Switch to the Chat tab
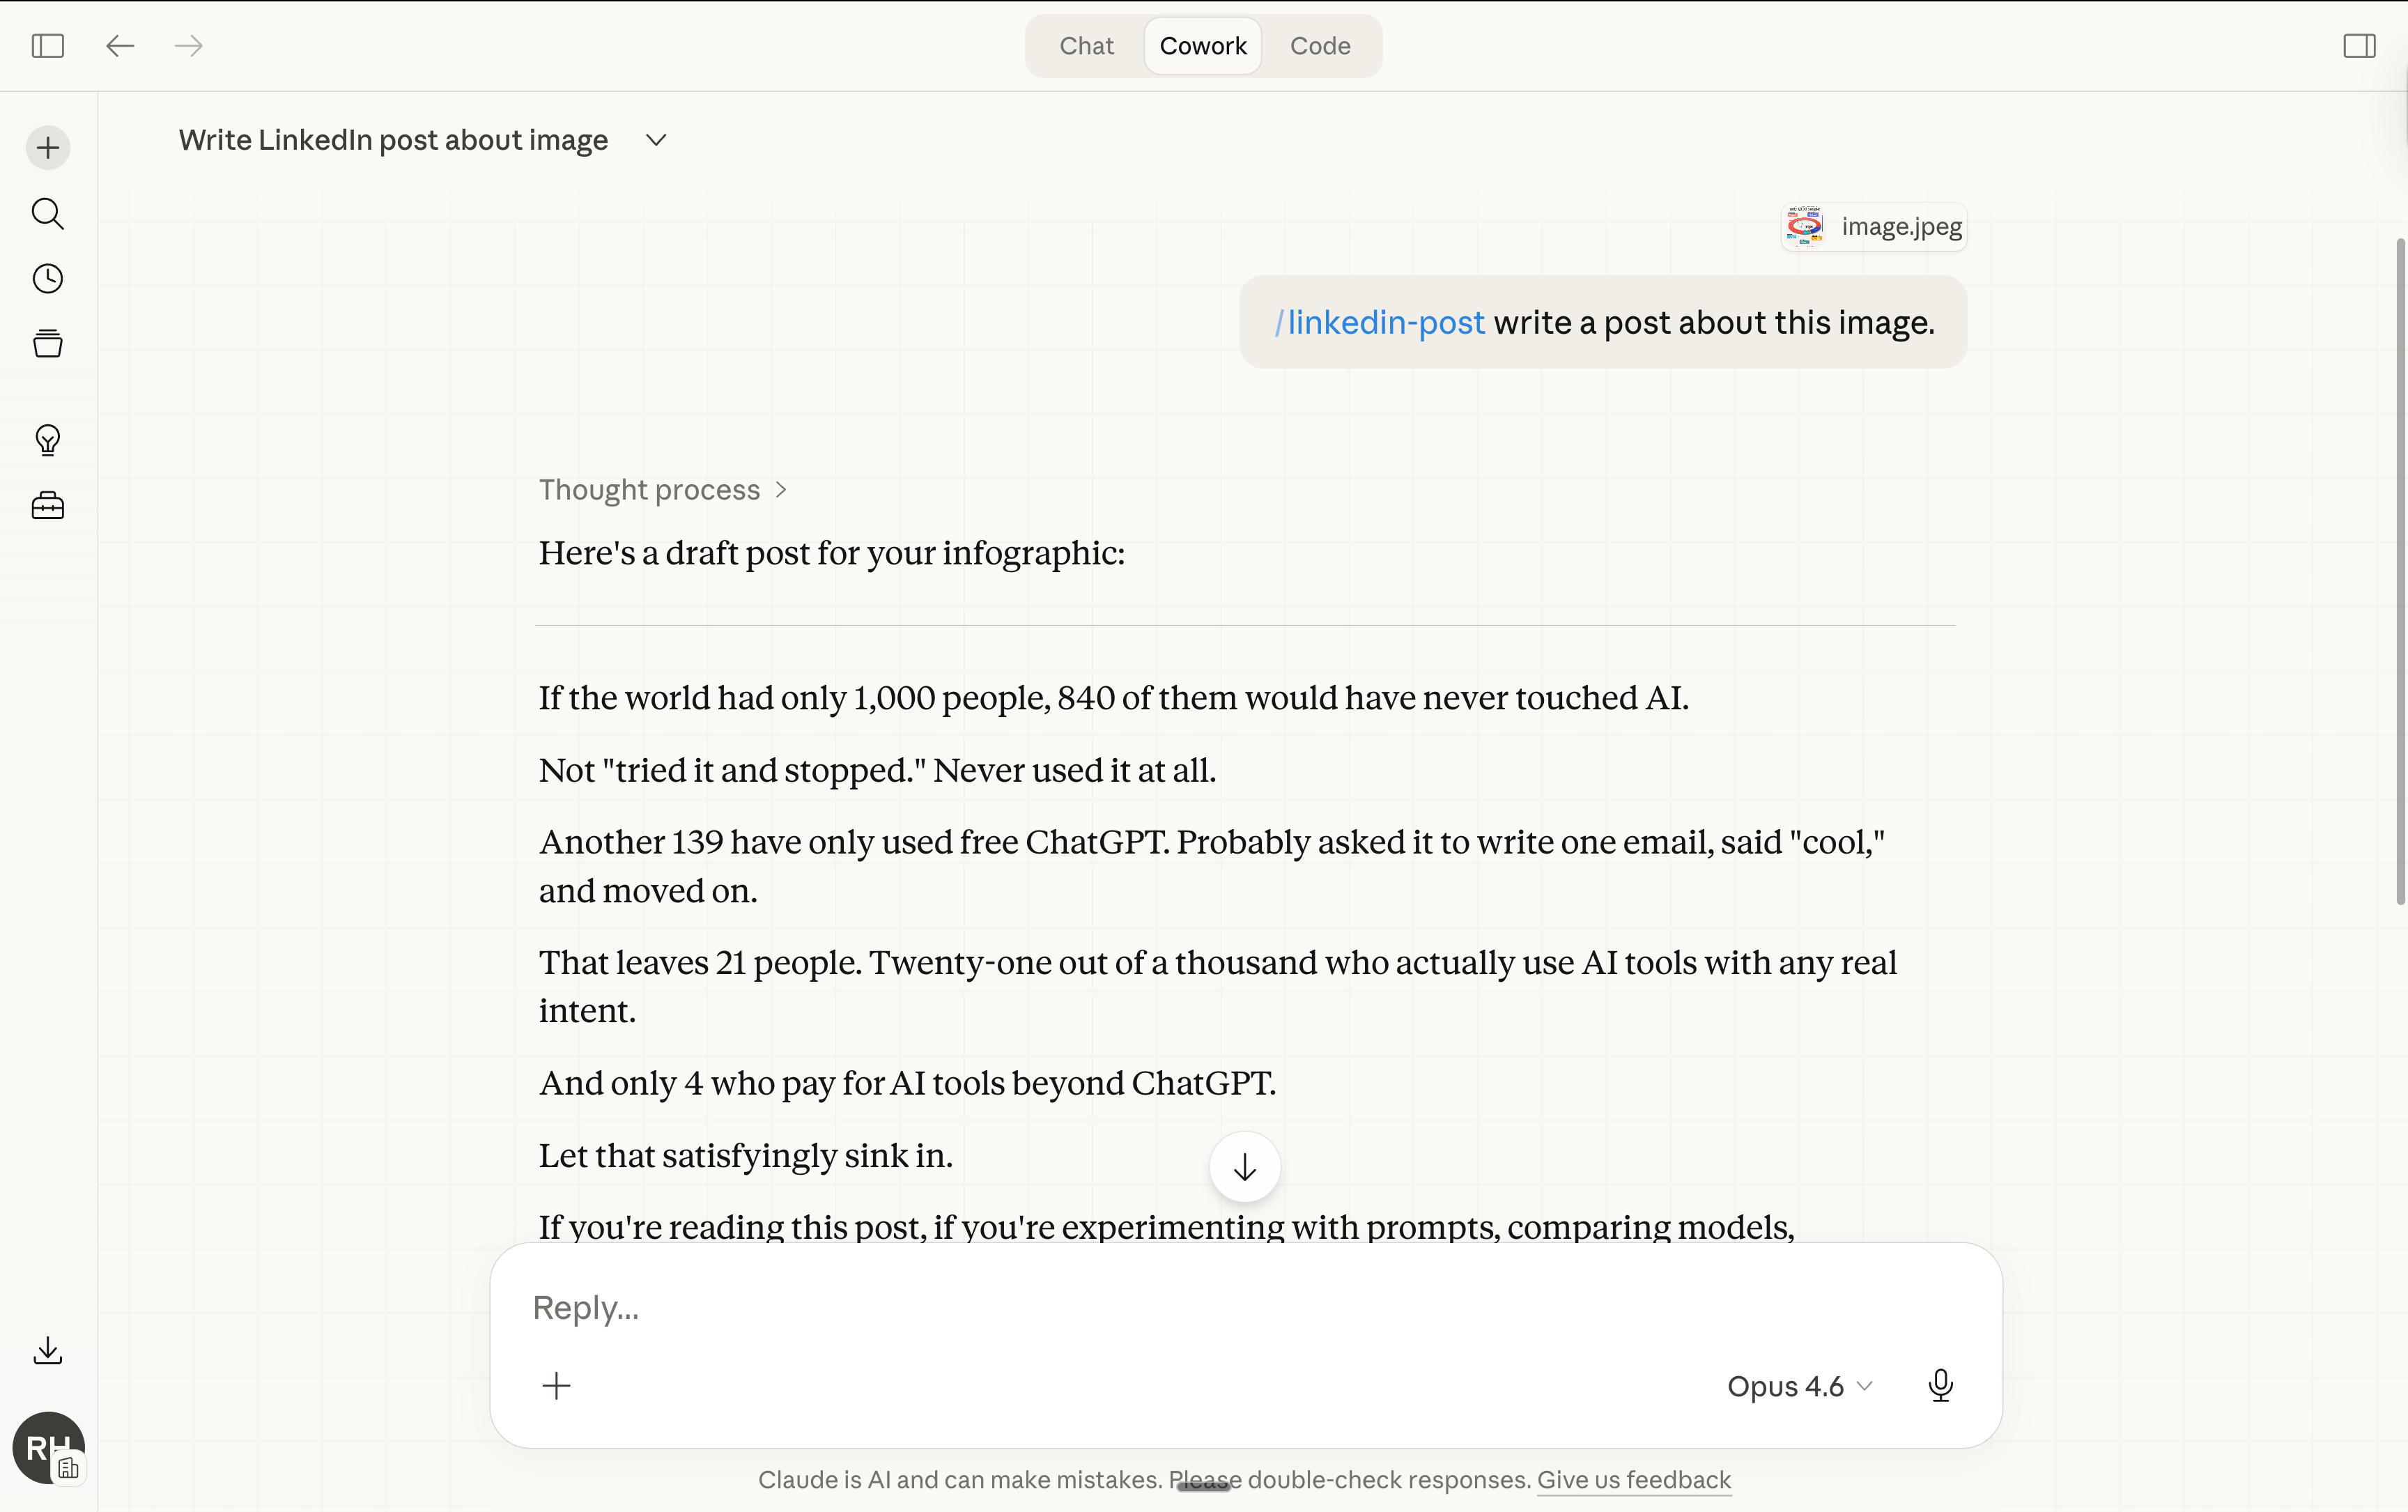Screen dimensions: 2408x1512 click(x=1086, y=46)
